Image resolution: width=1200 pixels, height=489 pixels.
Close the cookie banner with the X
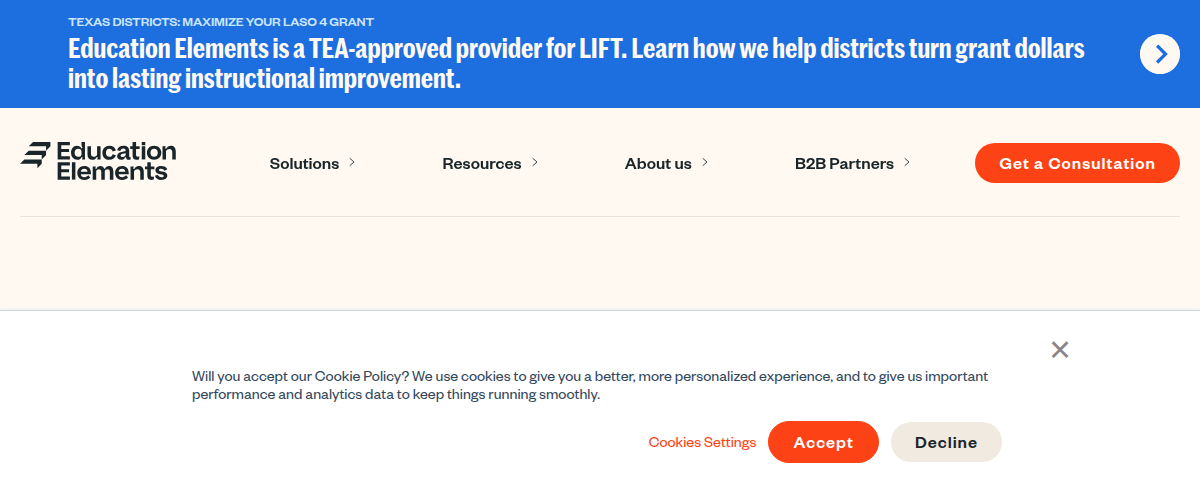tap(1060, 349)
